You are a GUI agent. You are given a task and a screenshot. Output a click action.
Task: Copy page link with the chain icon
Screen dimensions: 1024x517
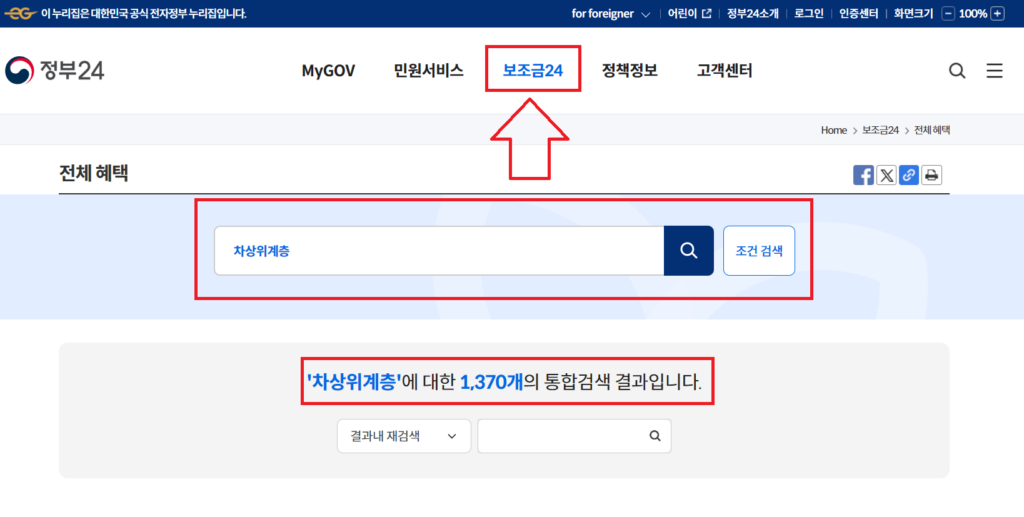[909, 176]
